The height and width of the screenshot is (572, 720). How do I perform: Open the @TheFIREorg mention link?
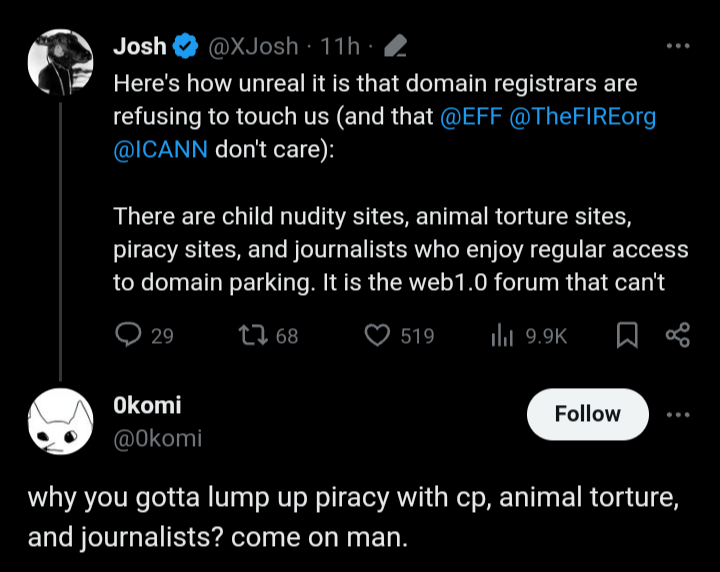coord(585,116)
